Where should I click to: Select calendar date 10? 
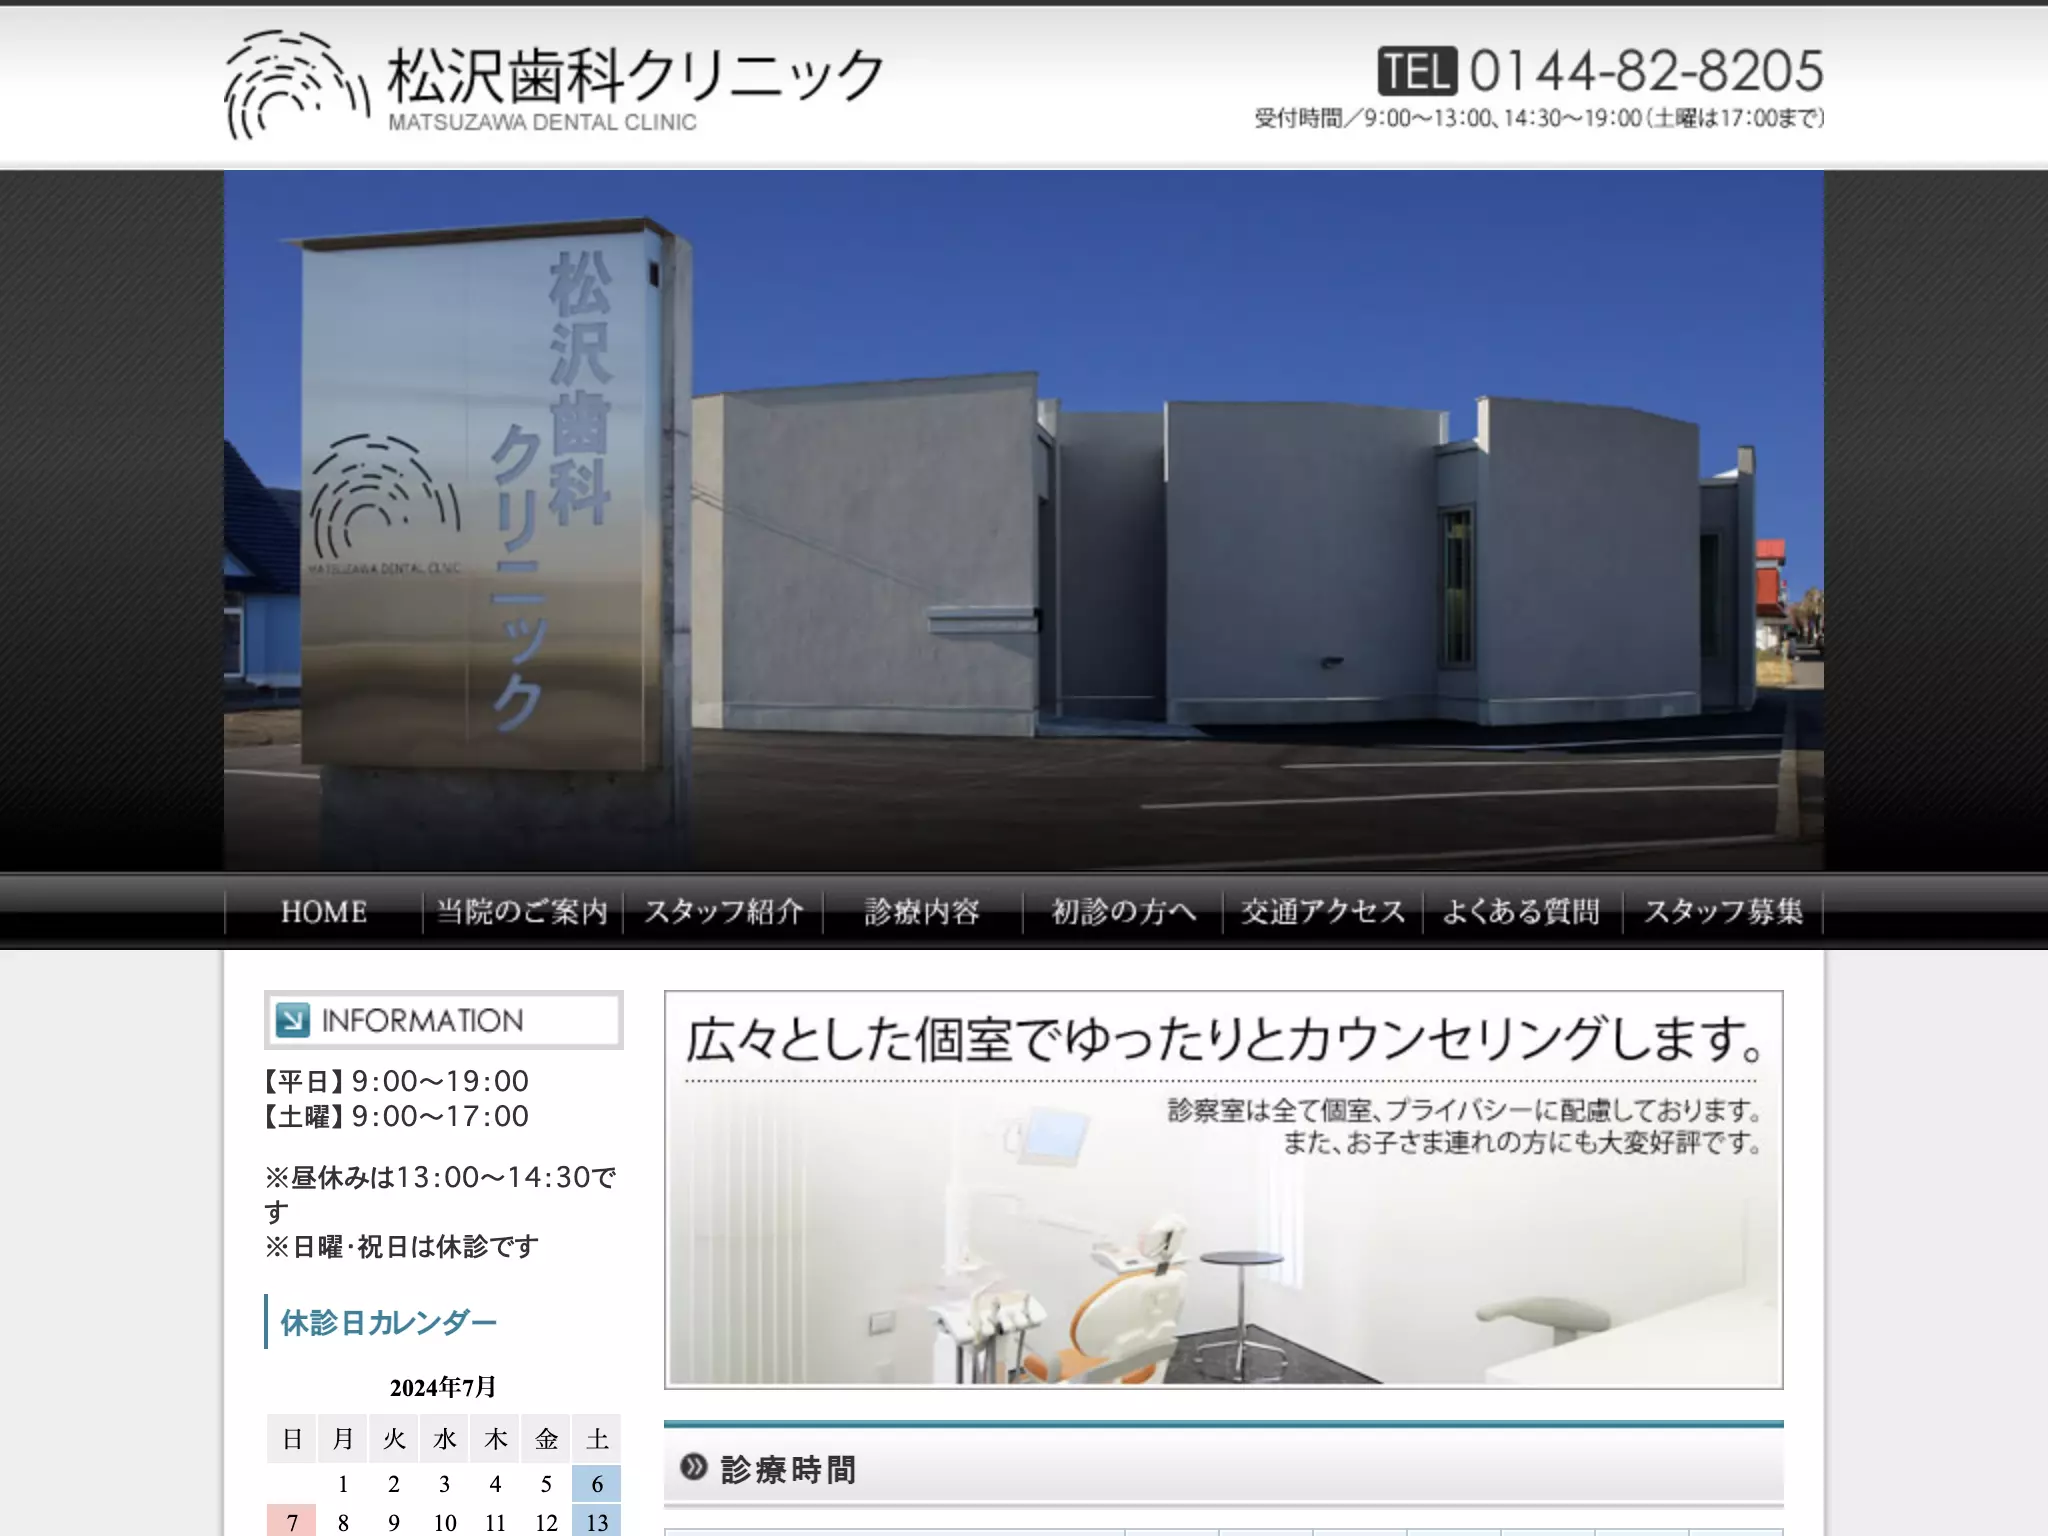[445, 1521]
